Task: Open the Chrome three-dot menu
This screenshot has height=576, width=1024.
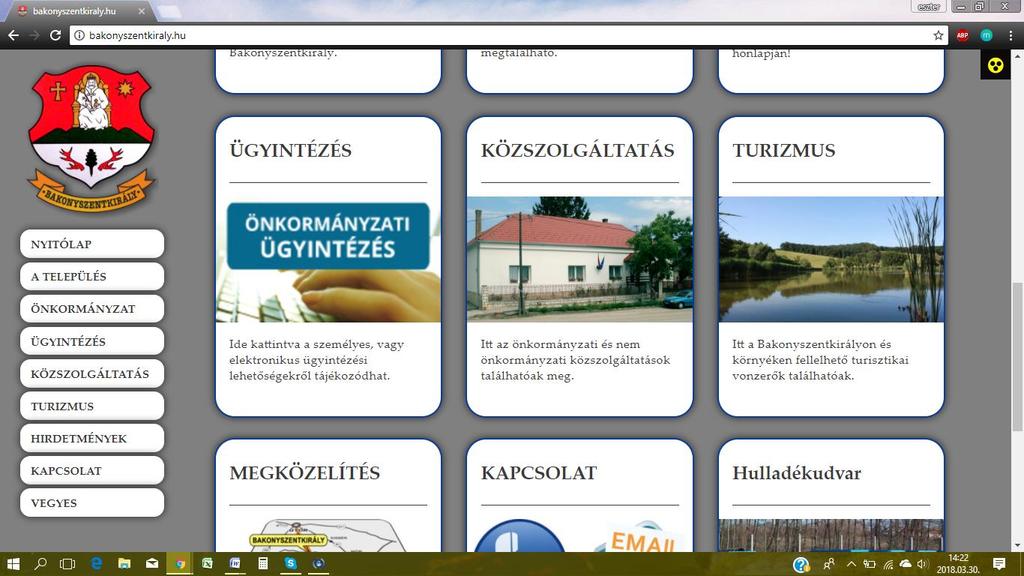Action: [x=1010, y=35]
